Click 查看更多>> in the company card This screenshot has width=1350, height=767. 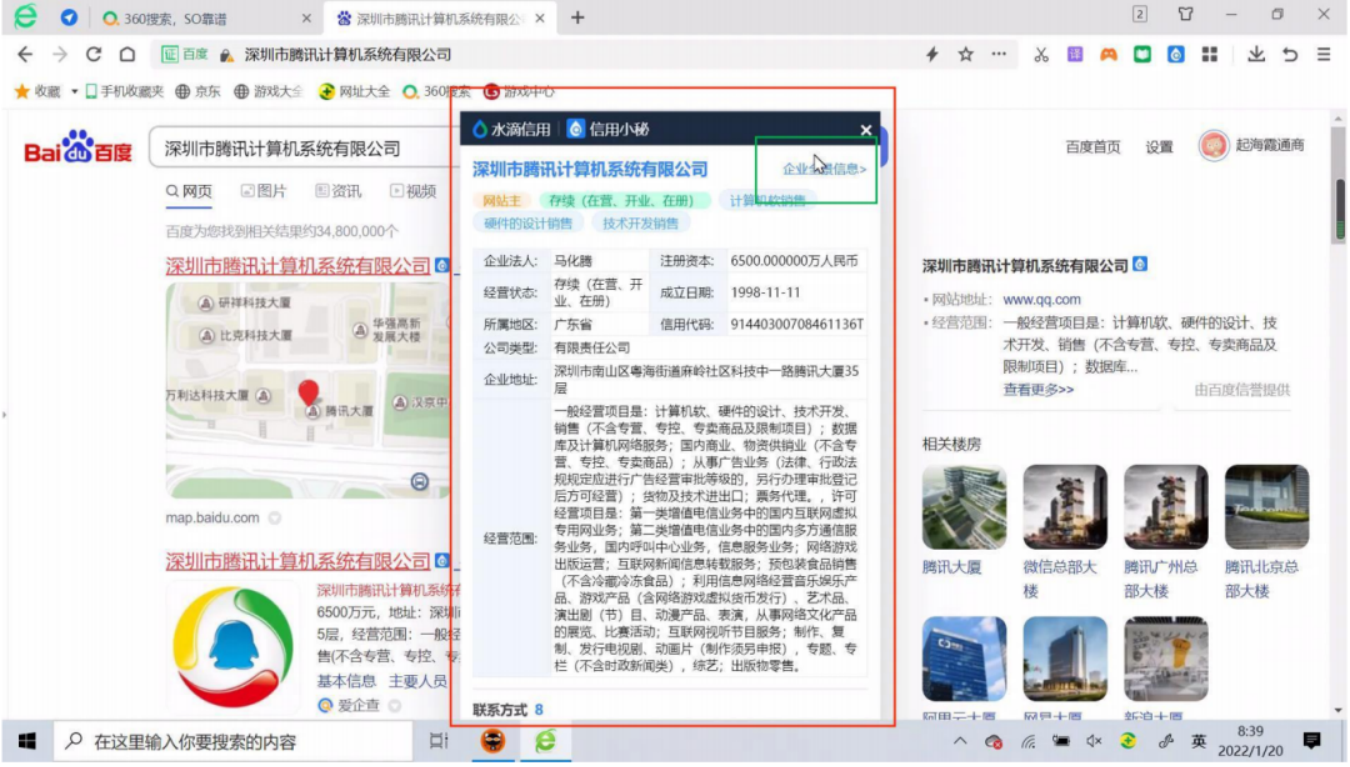coord(1038,389)
